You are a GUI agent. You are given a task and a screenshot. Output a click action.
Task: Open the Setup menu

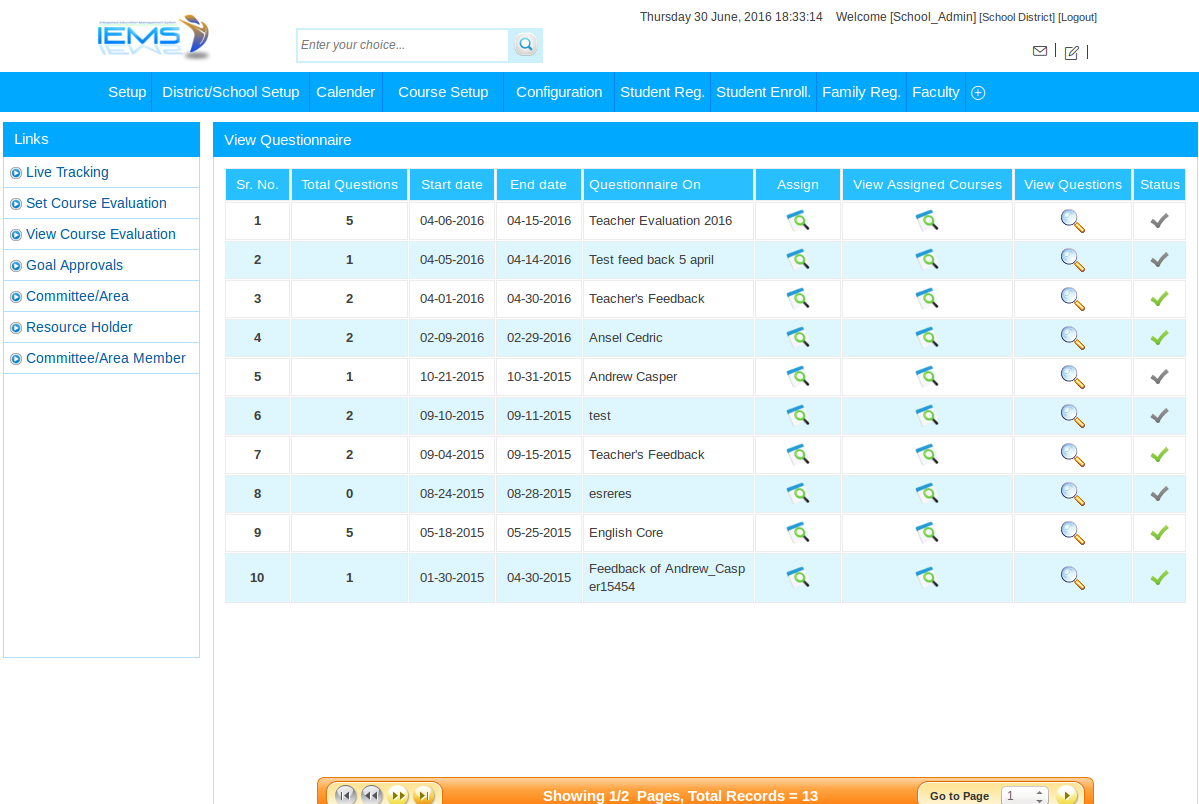[127, 93]
